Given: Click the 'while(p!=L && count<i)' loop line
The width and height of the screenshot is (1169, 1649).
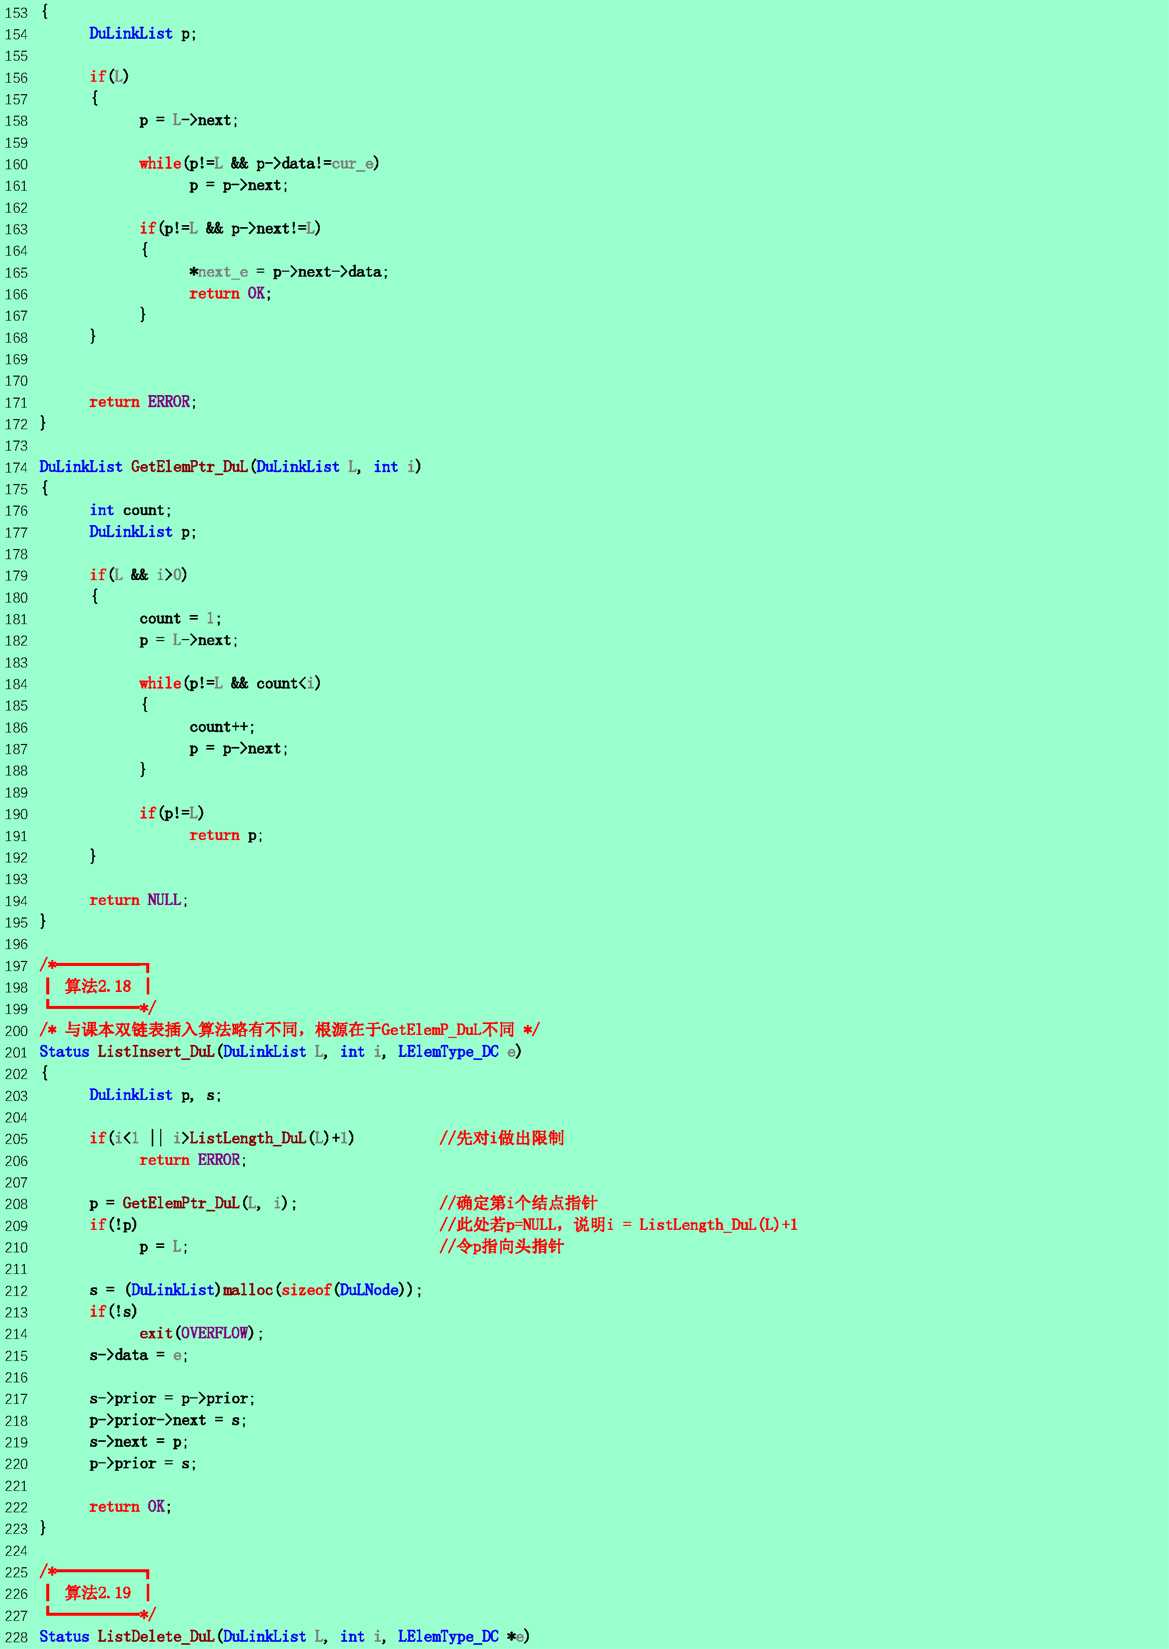Looking at the screenshot, I should (231, 684).
